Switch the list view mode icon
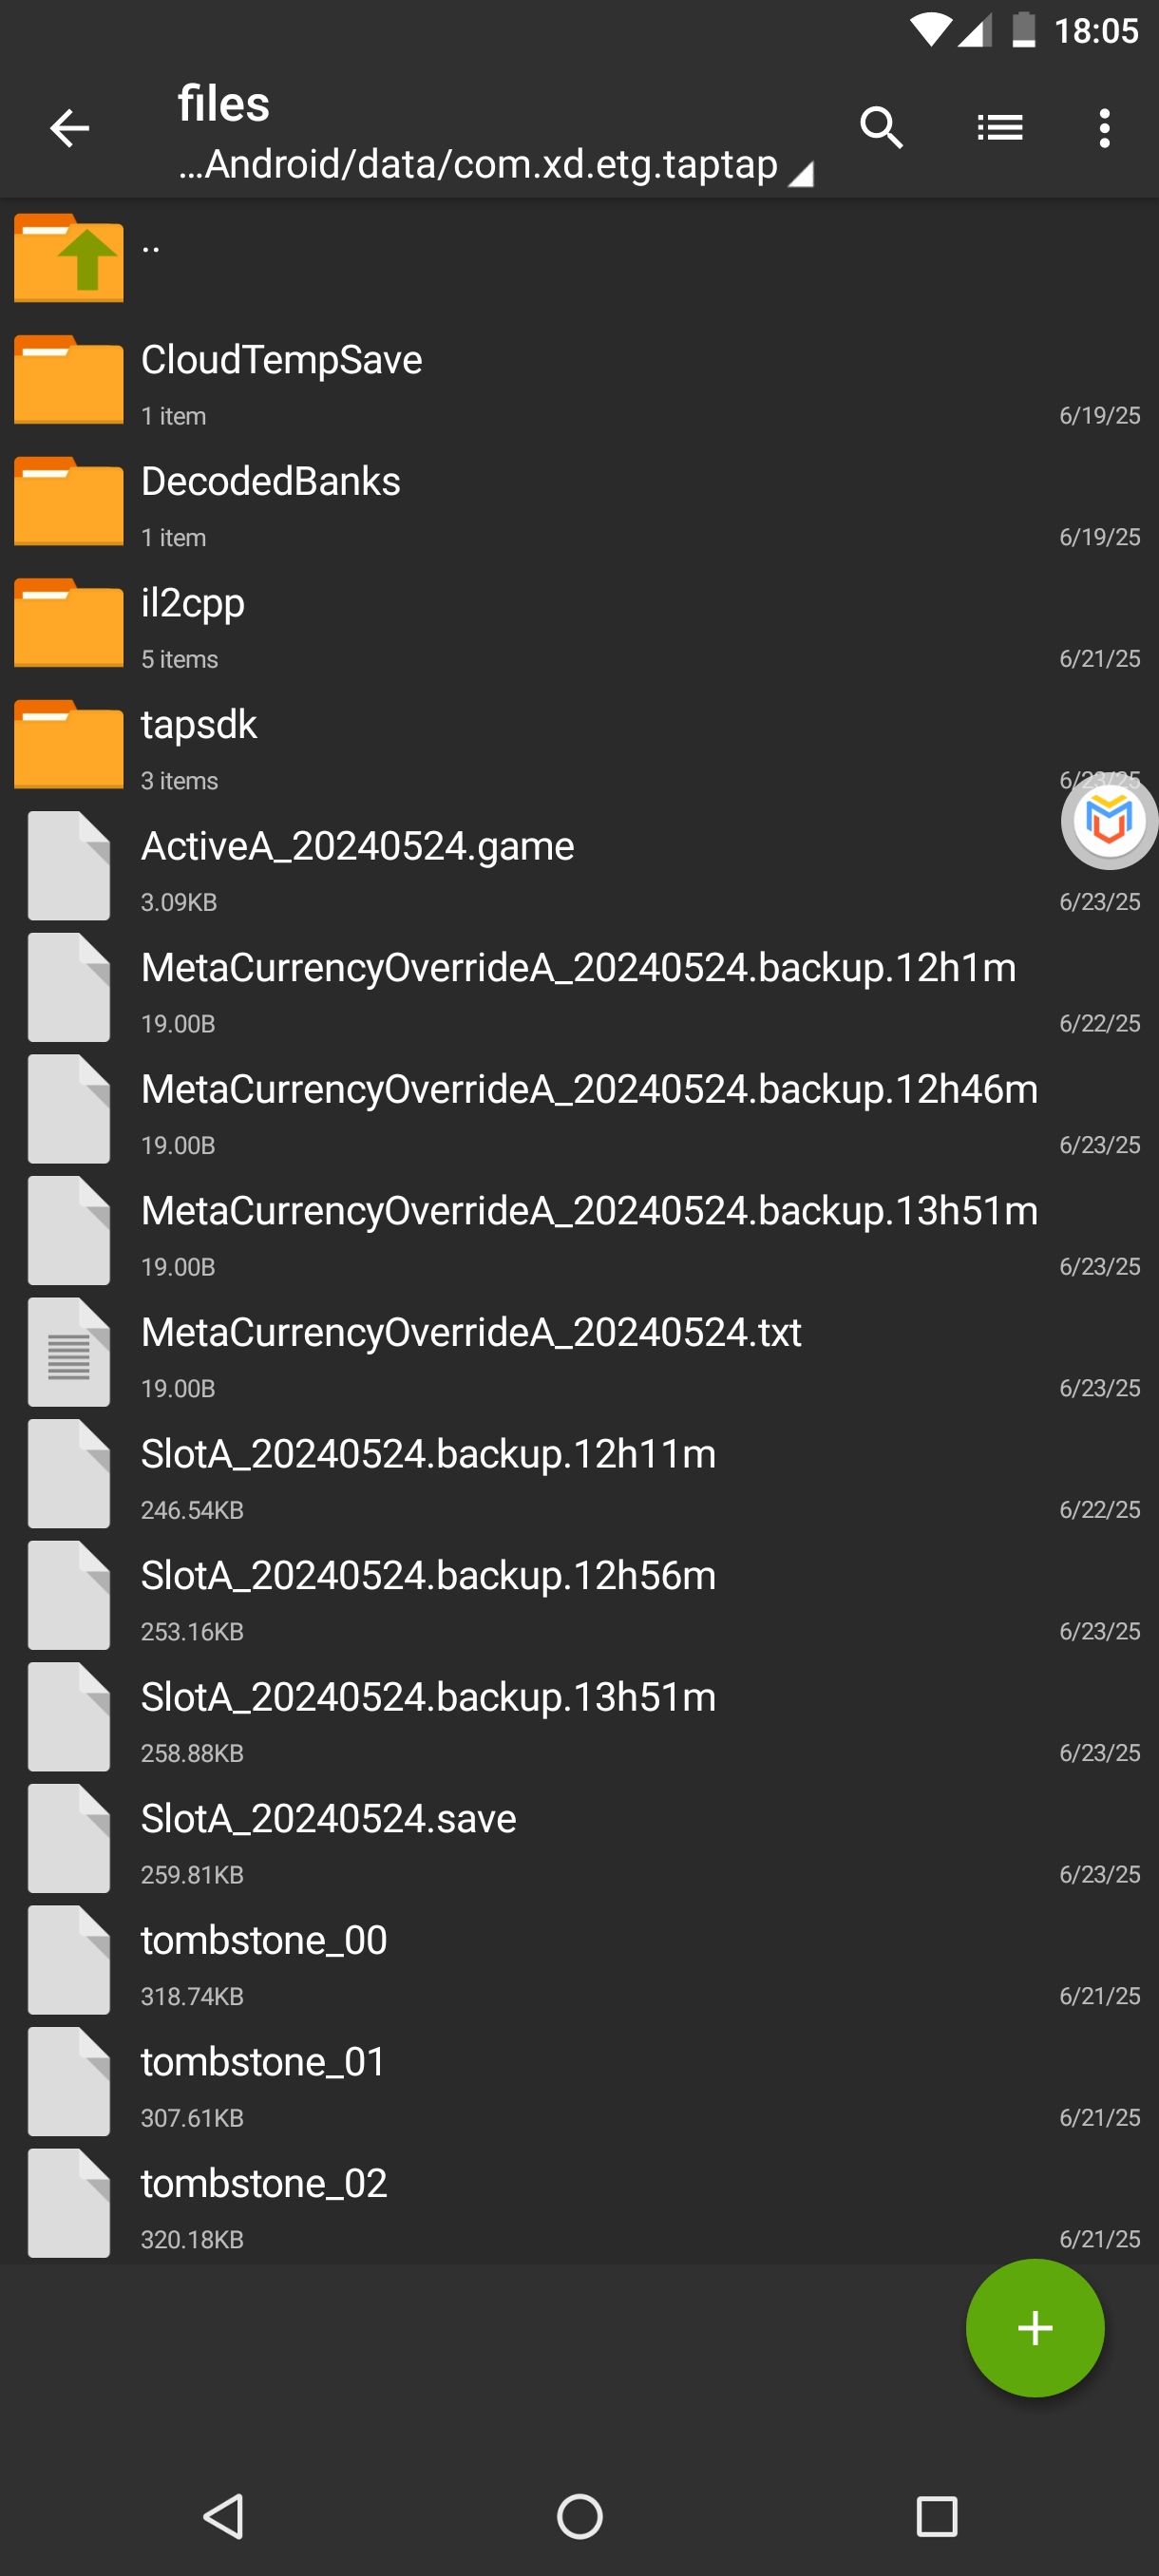 click(999, 128)
